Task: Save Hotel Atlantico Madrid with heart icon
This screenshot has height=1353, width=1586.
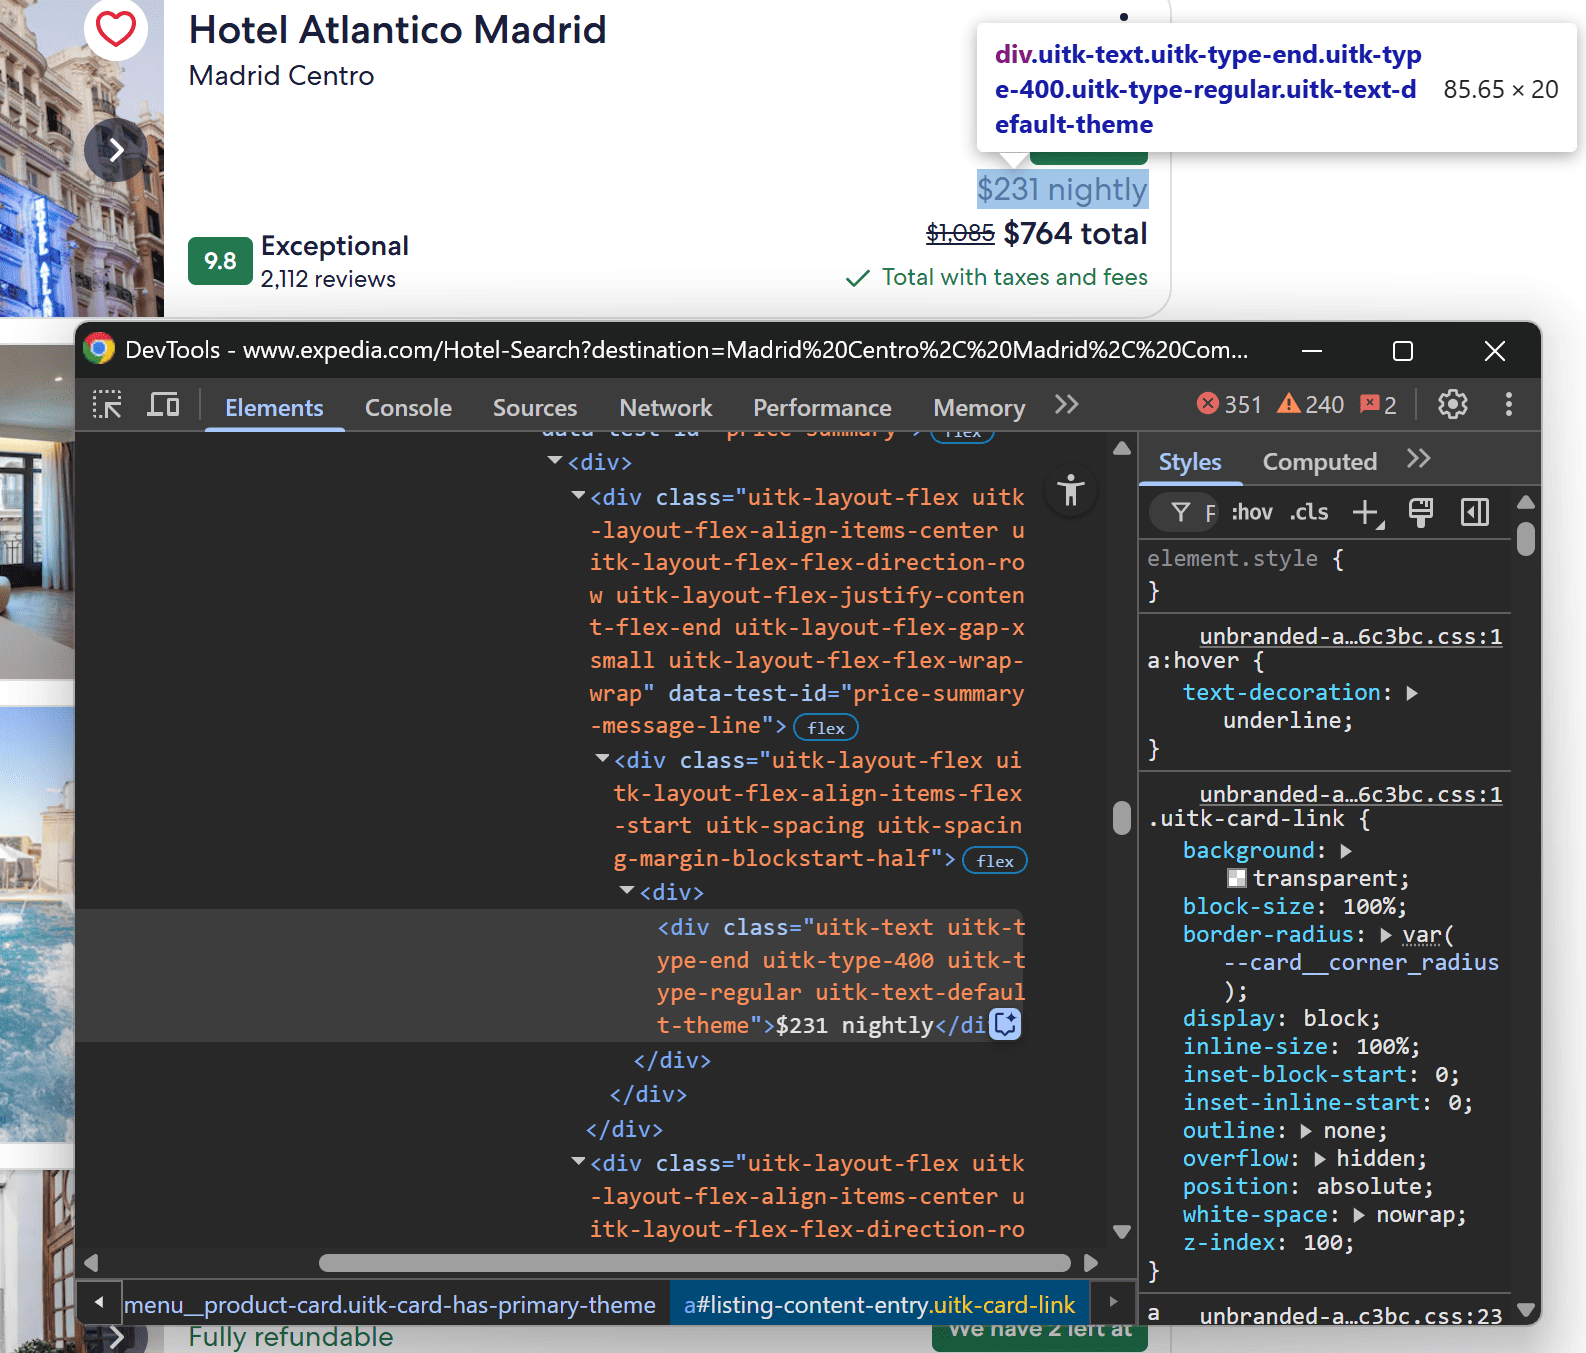Action: [x=116, y=28]
